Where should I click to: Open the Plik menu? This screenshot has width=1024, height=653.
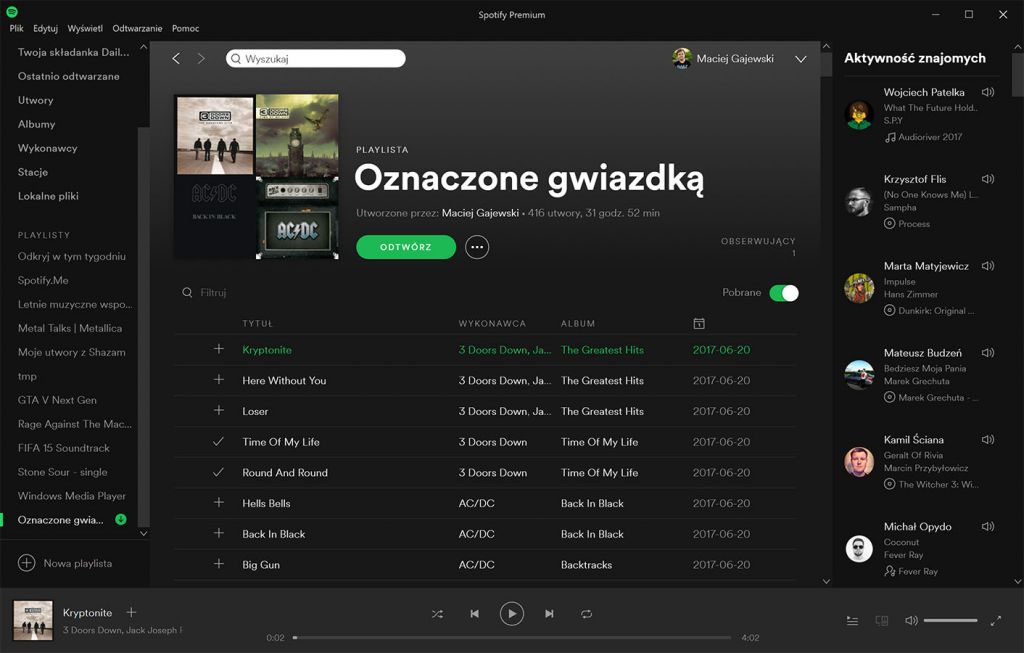pyautogui.click(x=16, y=28)
